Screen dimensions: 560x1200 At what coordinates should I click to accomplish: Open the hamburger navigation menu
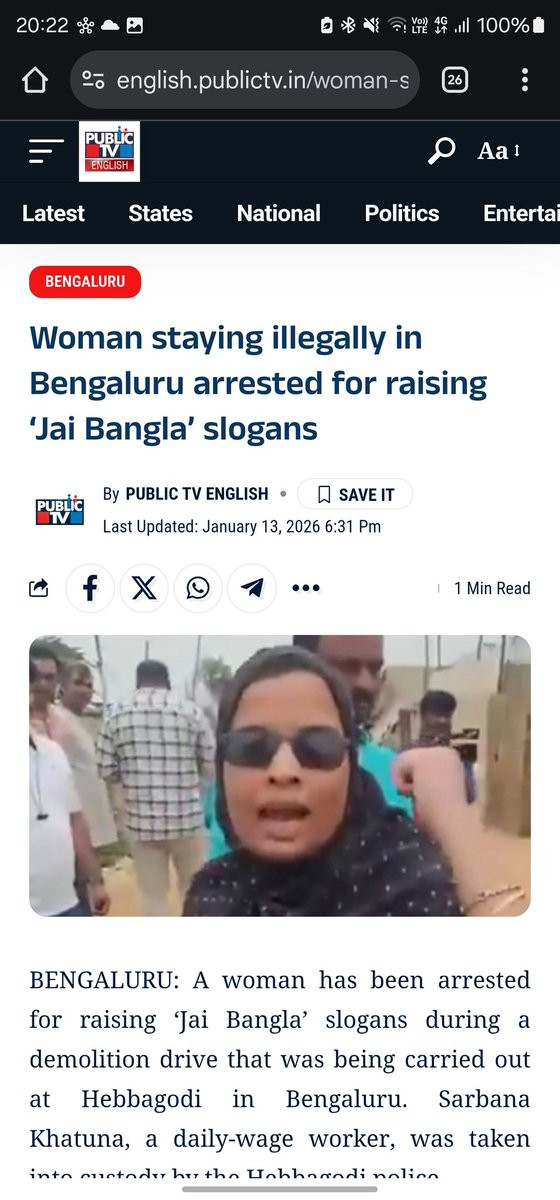[x=46, y=152]
